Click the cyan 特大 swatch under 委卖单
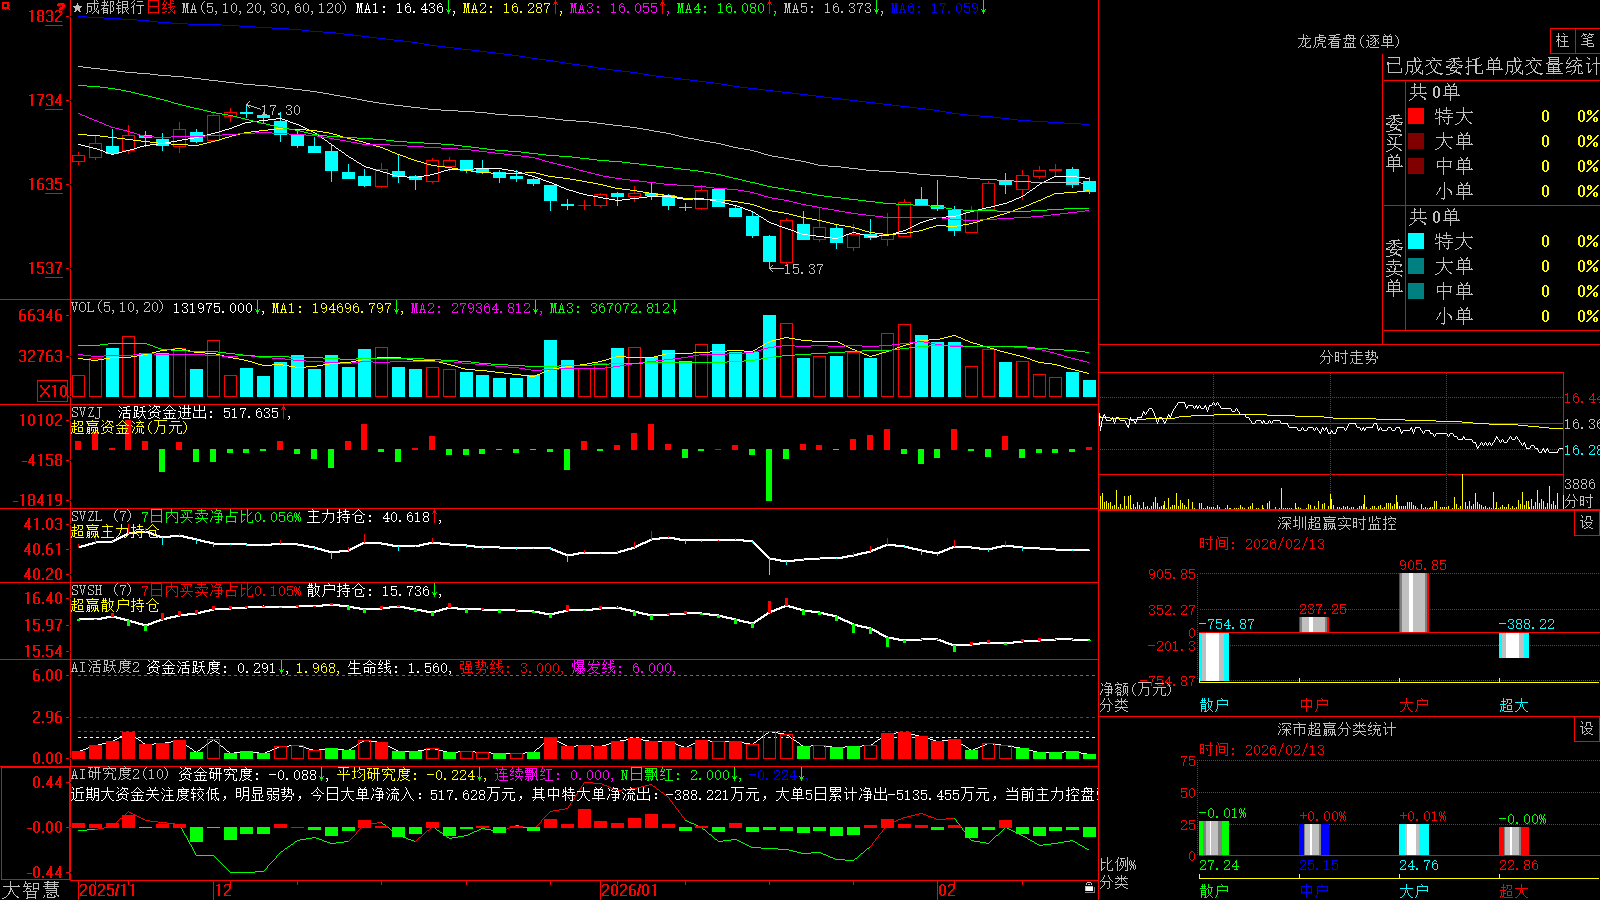The height and width of the screenshot is (900, 1600). click(1416, 241)
